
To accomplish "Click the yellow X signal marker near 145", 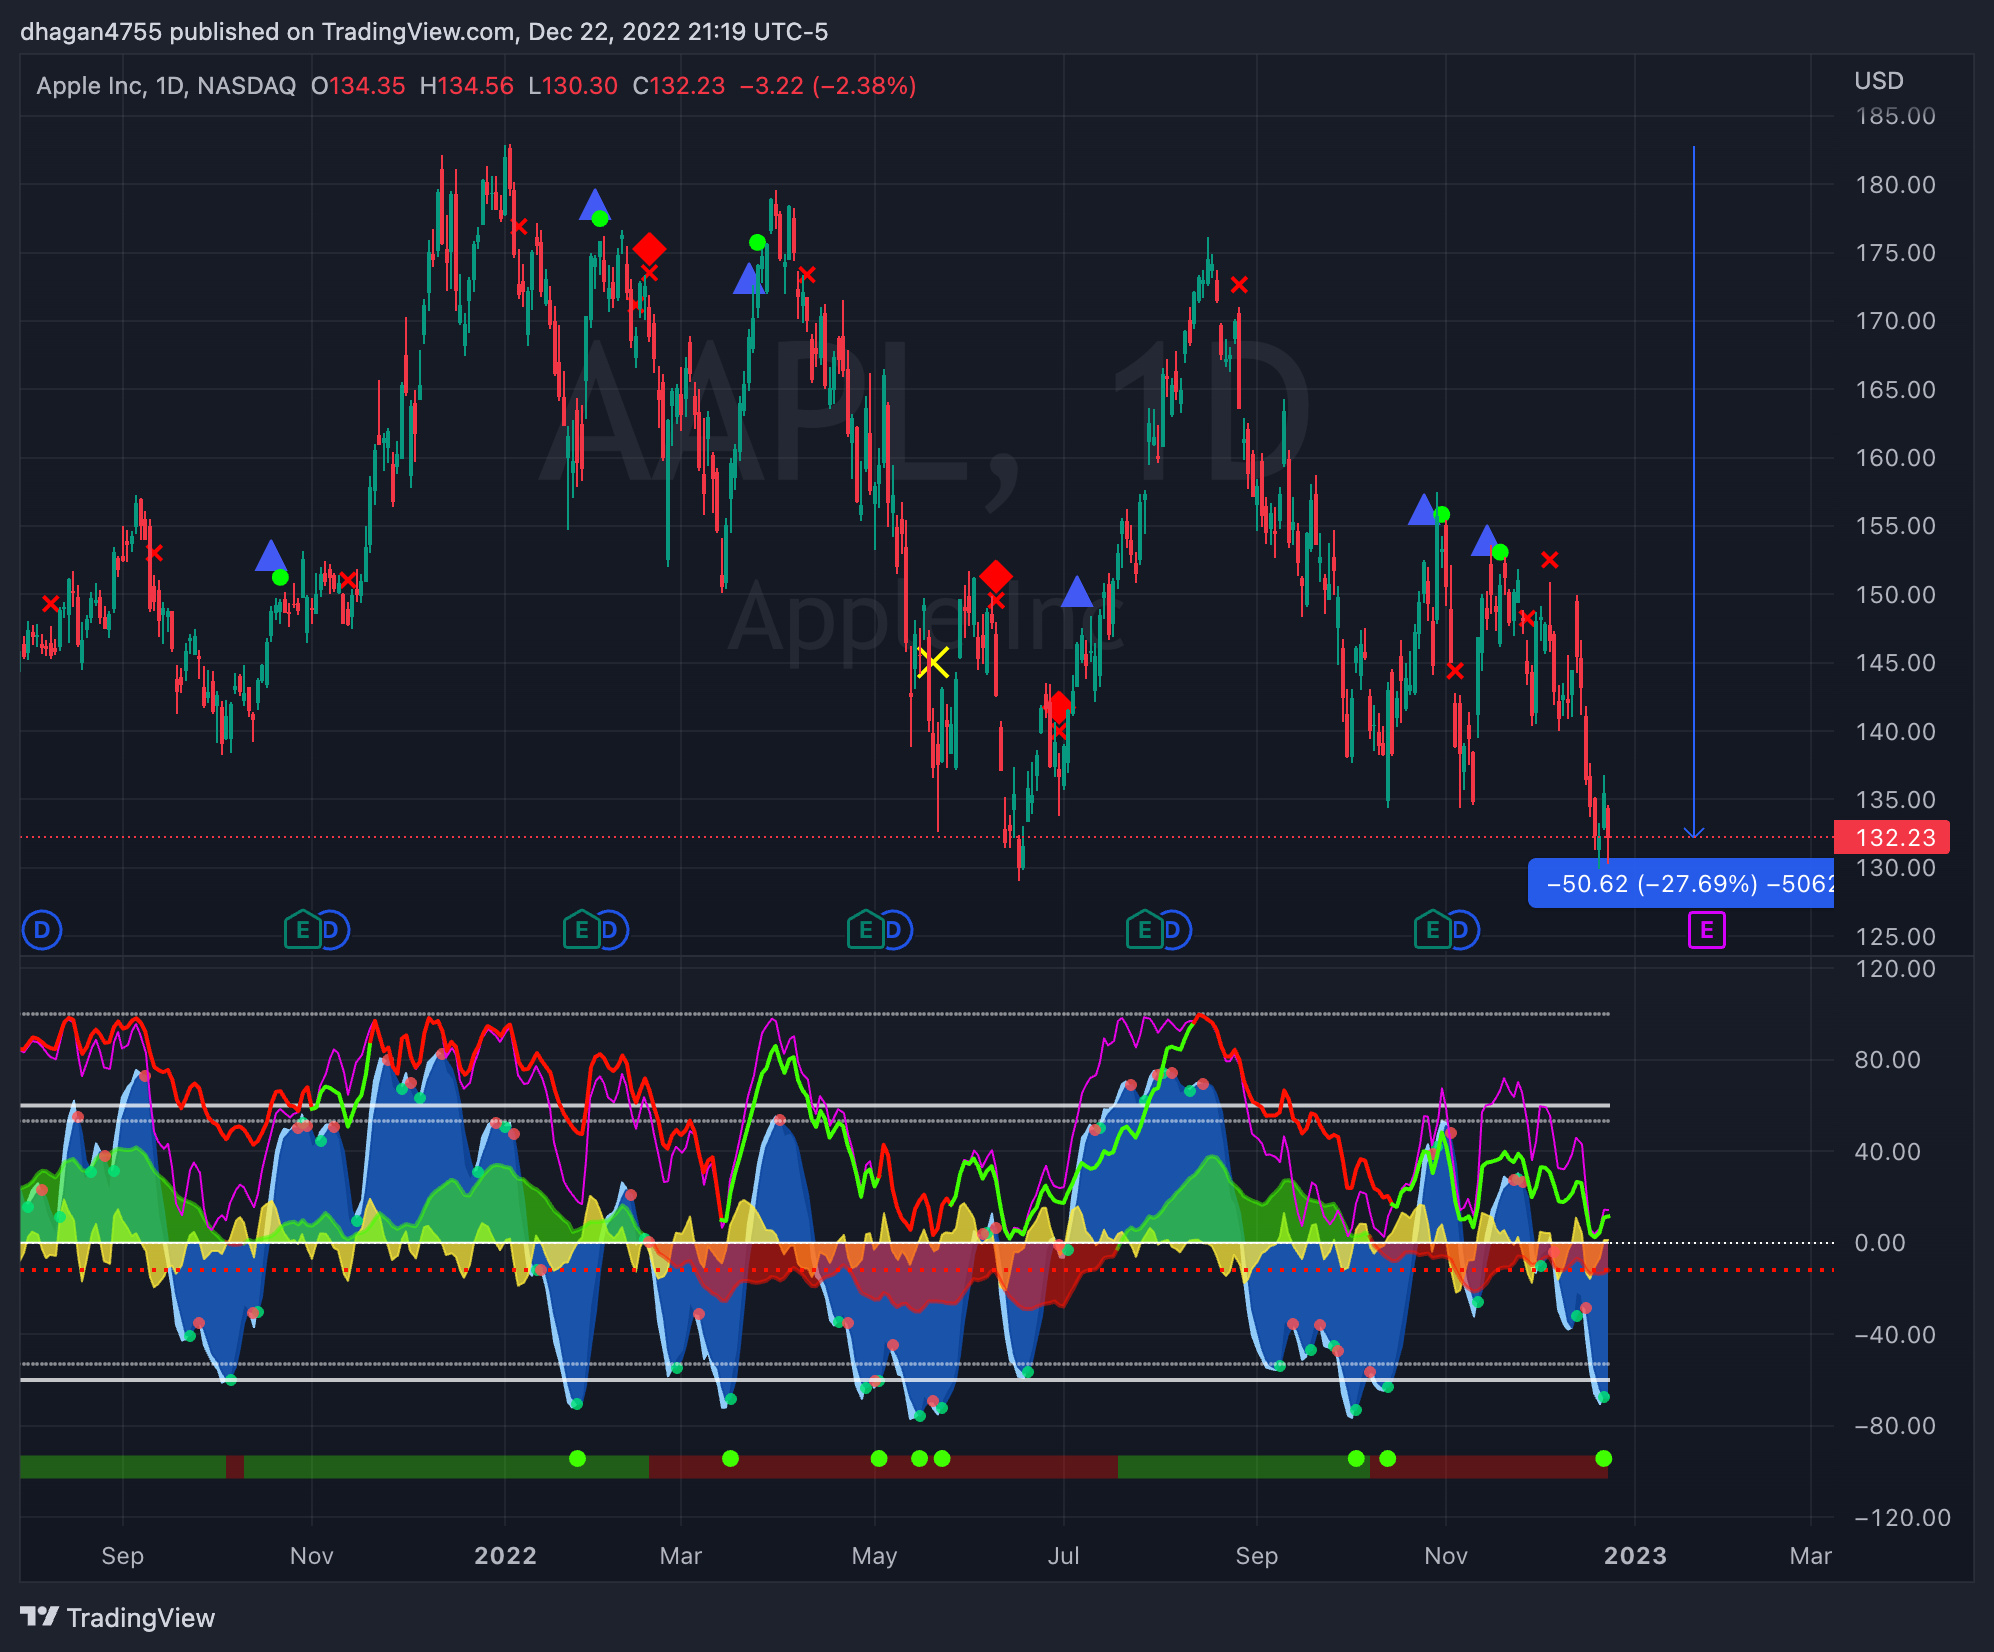I will [x=933, y=662].
